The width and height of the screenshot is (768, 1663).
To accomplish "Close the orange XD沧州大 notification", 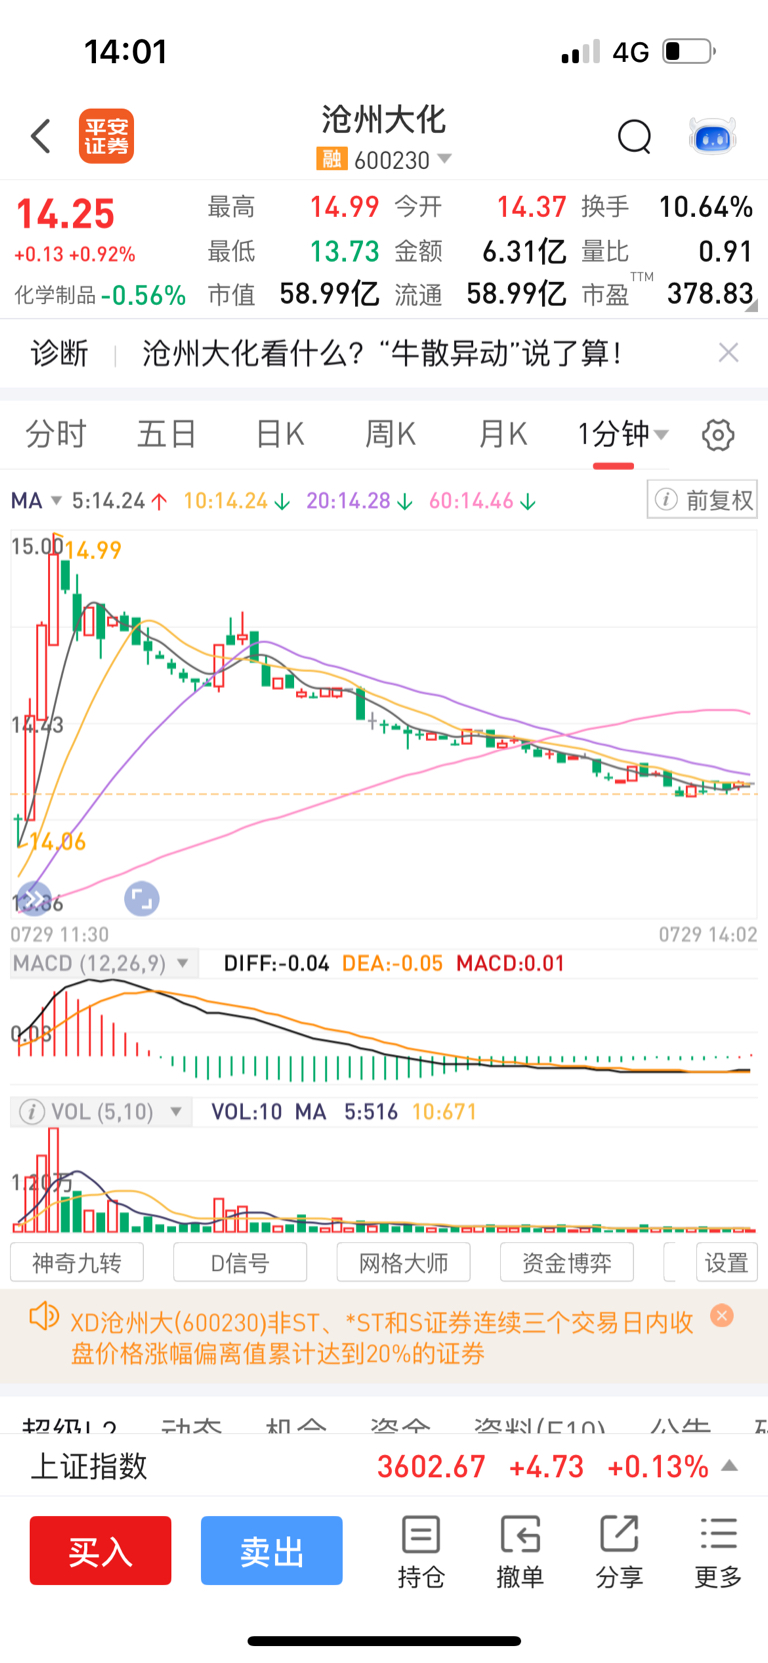I will [x=722, y=1316].
